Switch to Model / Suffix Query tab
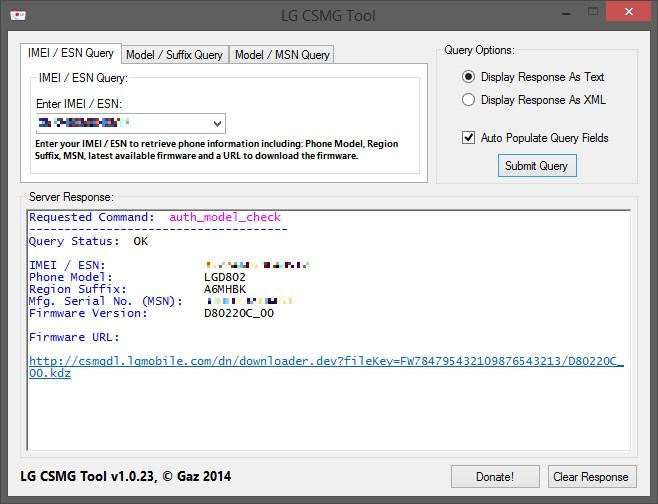Image resolution: width=658 pixels, height=504 pixels. click(175, 55)
